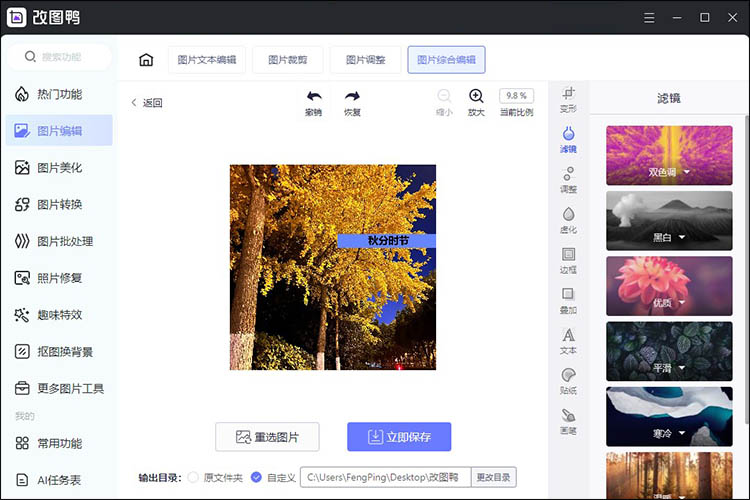The image size is (750, 500).
Task: Apply the 优质 filter thumbnail
Action: click(x=669, y=286)
